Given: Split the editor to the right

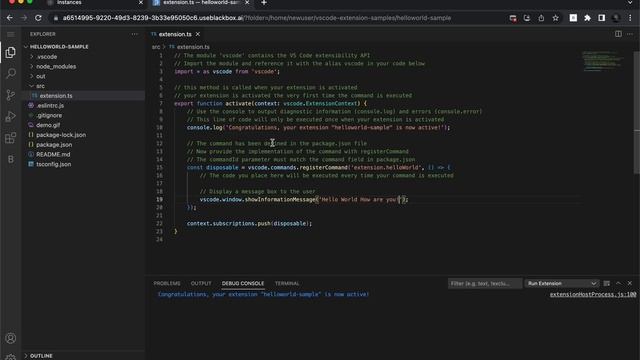Looking at the screenshot, I should [x=618, y=34].
